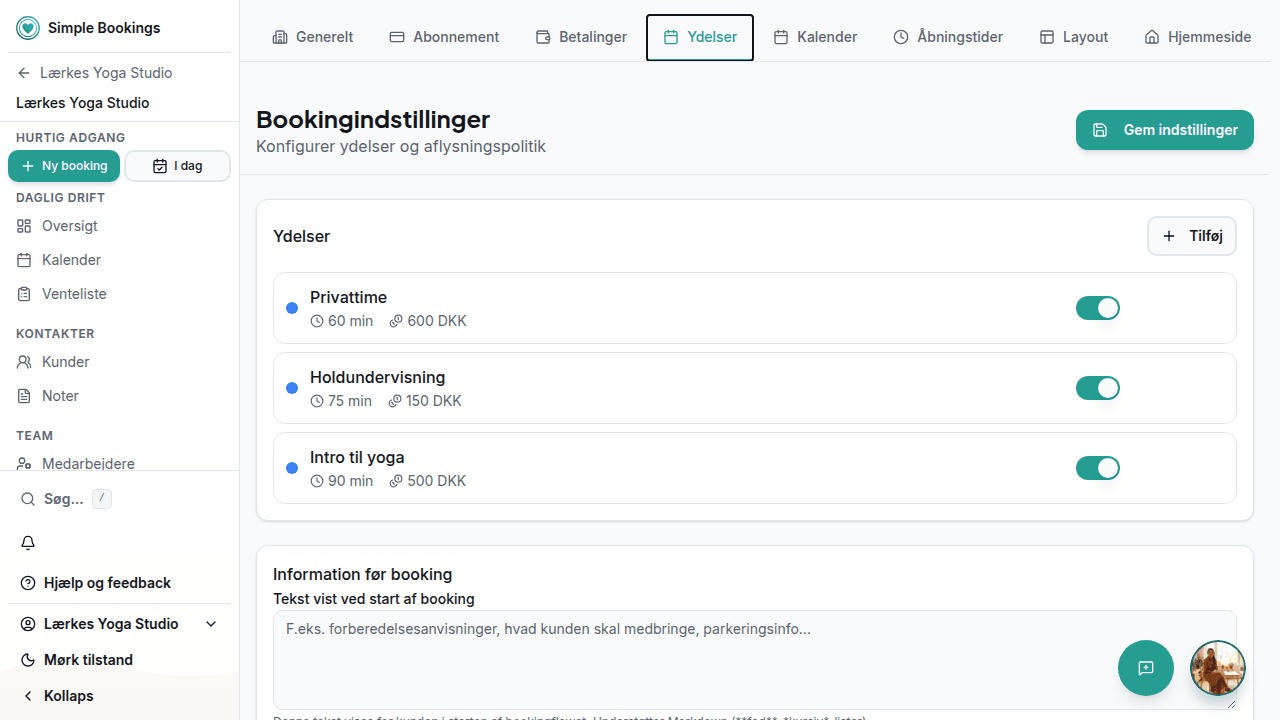Click the Åbningstider tab clock icon
This screenshot has height=720, width=1280.
pos(901,37)
